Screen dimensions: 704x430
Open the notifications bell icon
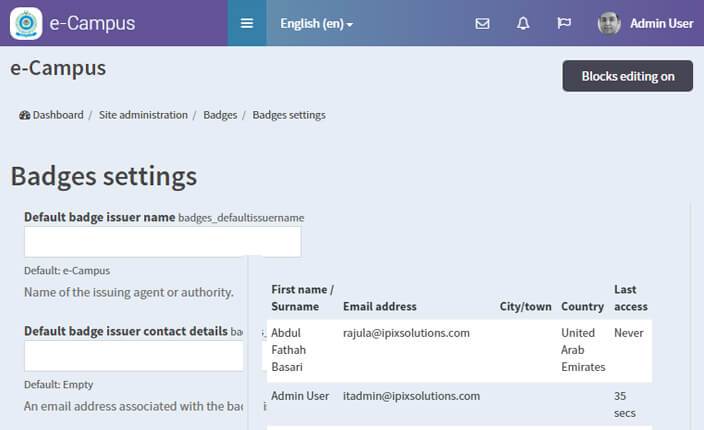pyautogui.click(x=523, y=23)
